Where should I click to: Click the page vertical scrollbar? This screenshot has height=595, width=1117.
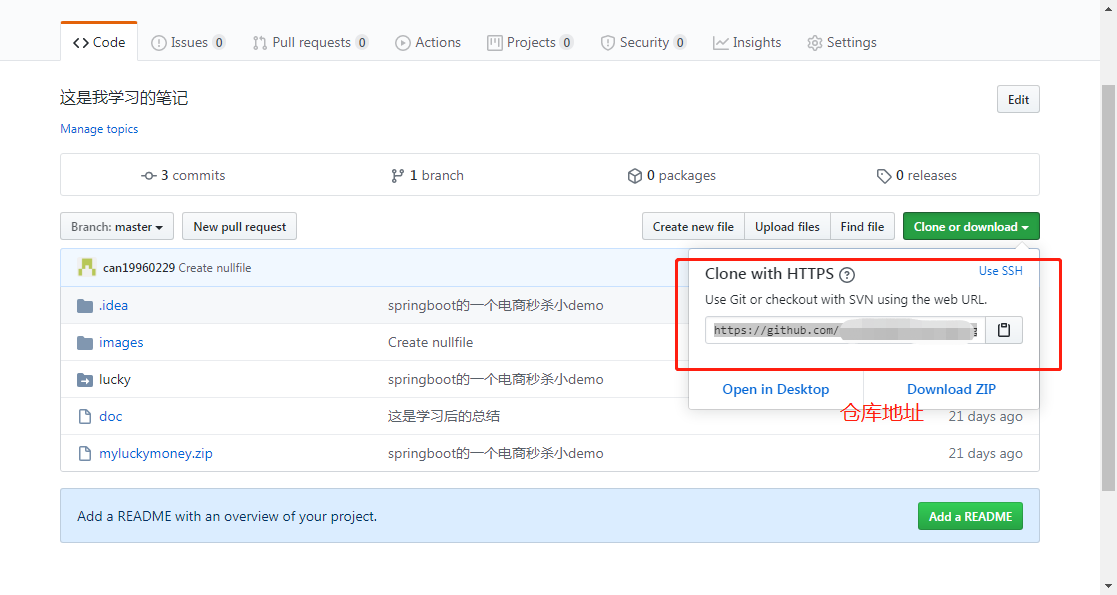click(1108, 288)
